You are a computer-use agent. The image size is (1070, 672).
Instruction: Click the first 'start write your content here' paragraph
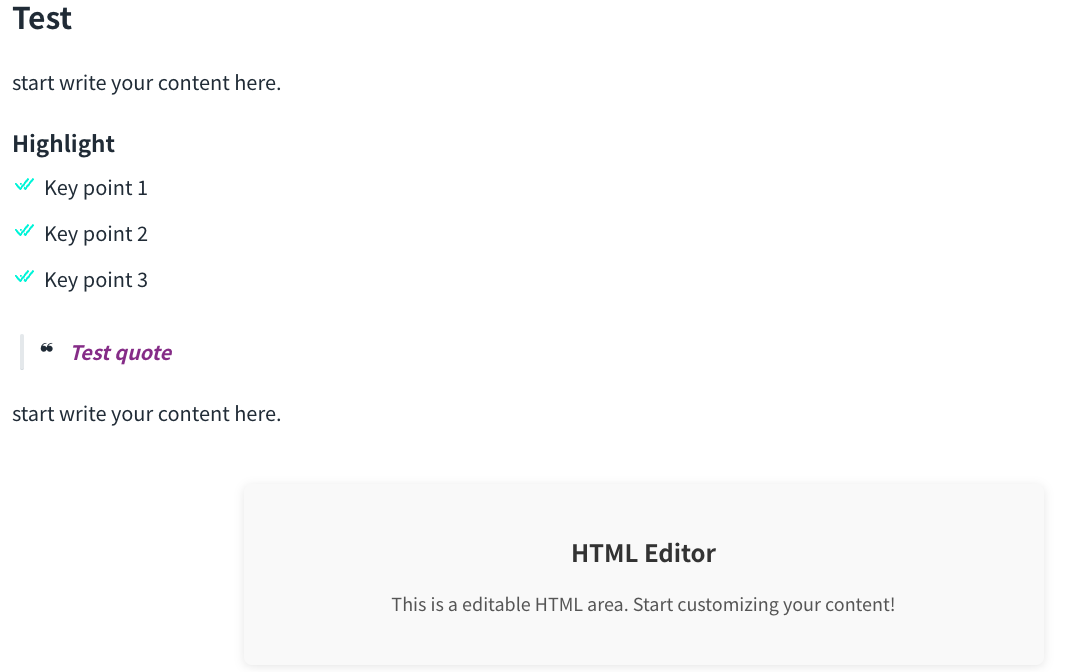tap(146, 83)
